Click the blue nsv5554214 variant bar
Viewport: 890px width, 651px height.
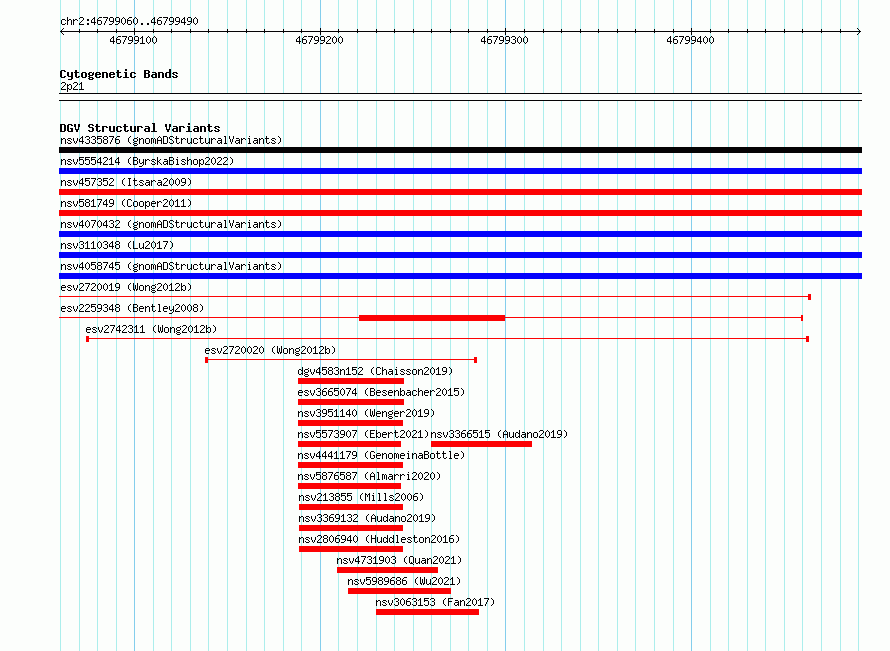460,171
